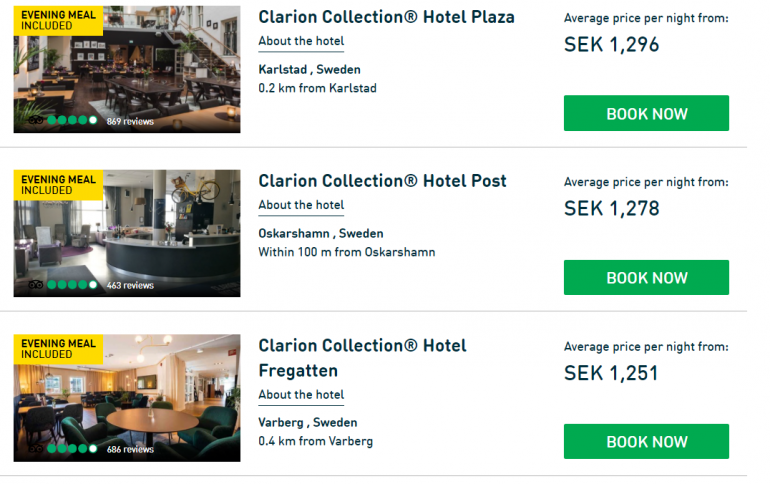Viewport: 770px width, 484px height.
Task: Click TripAdvisor owl icon on Hotel Fregatten photo
Action: click(36, 449)
